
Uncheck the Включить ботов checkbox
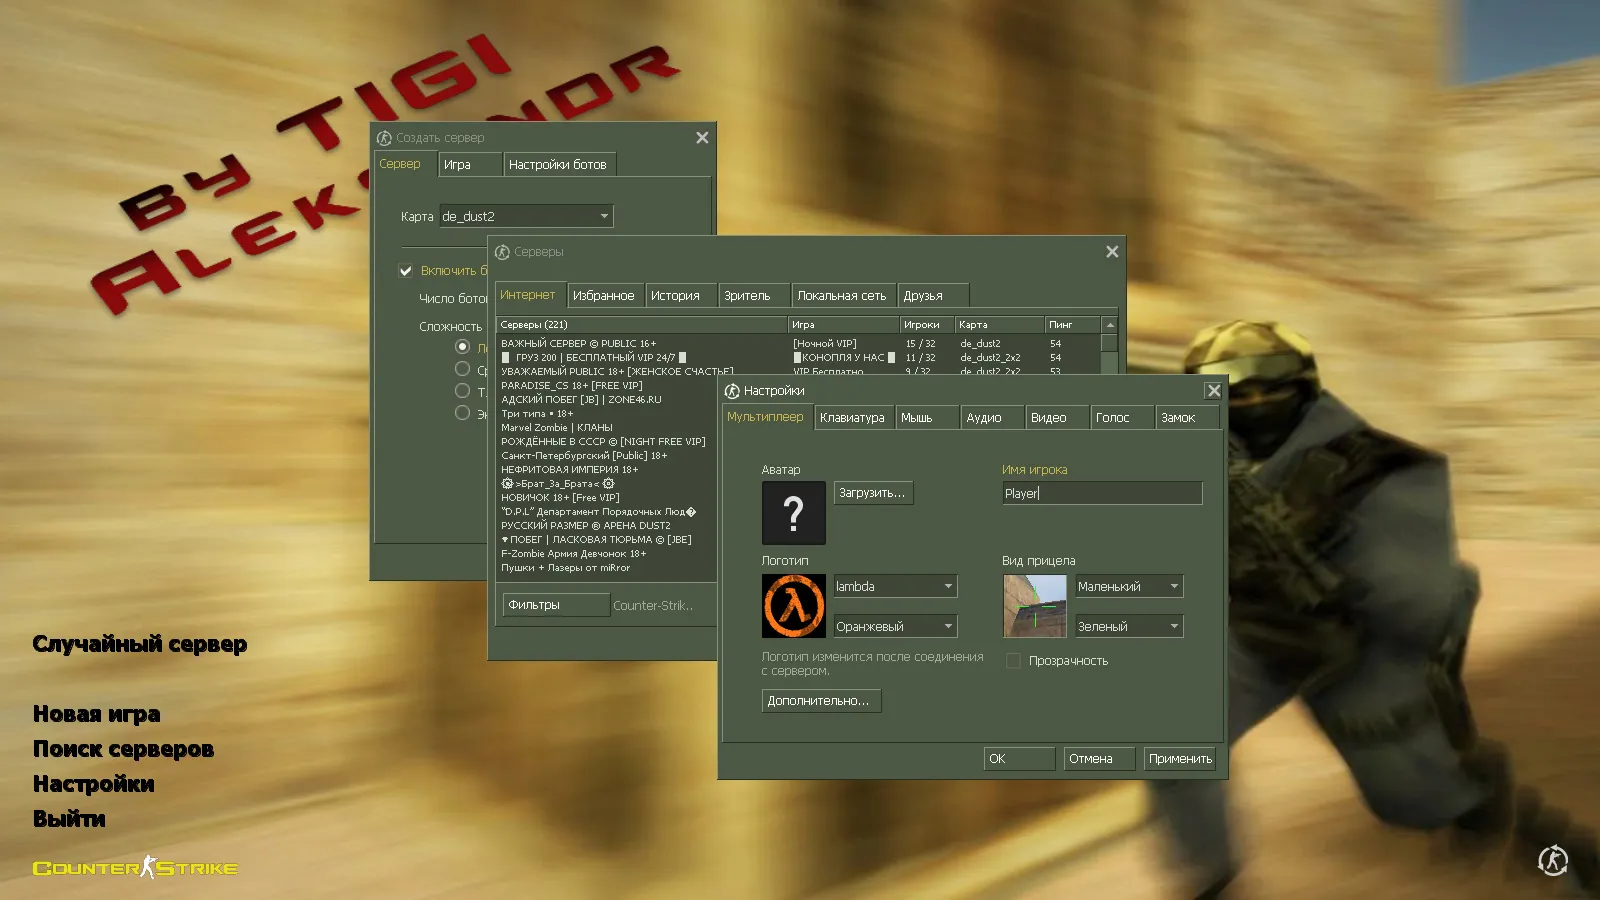pyautogui.click(x=405, y=270)
